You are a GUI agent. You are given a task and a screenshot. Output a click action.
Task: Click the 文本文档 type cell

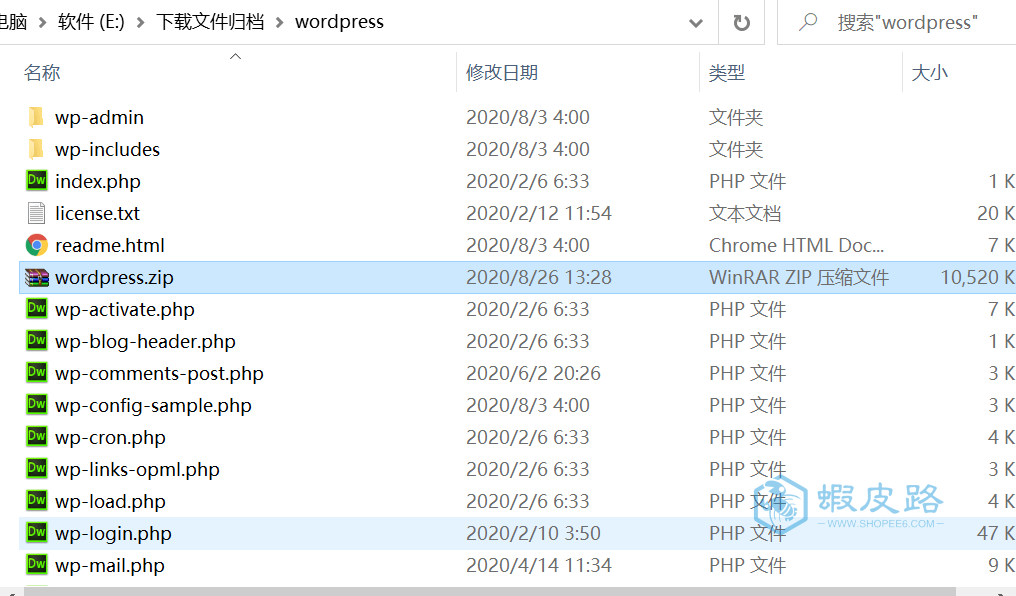click(x=745, y=213)
